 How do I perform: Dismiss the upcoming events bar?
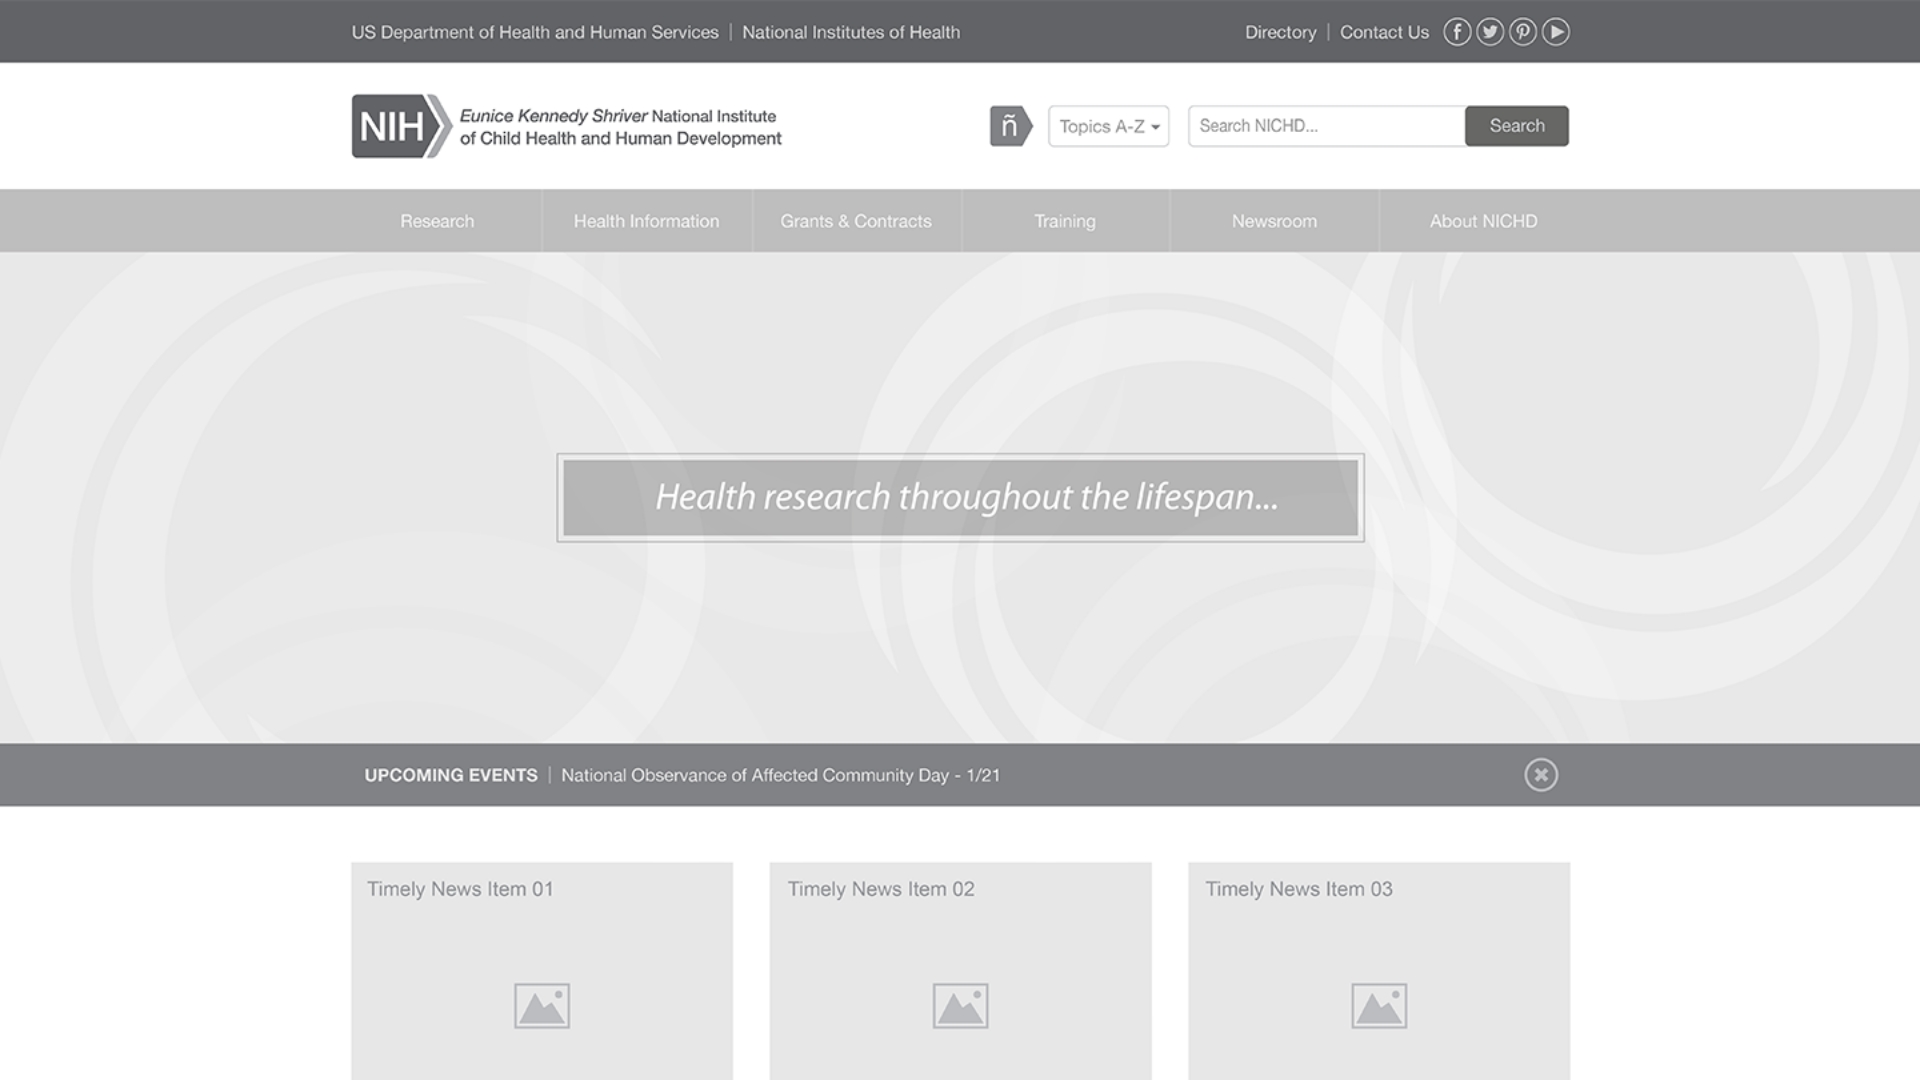click(x=1541, y=775)
